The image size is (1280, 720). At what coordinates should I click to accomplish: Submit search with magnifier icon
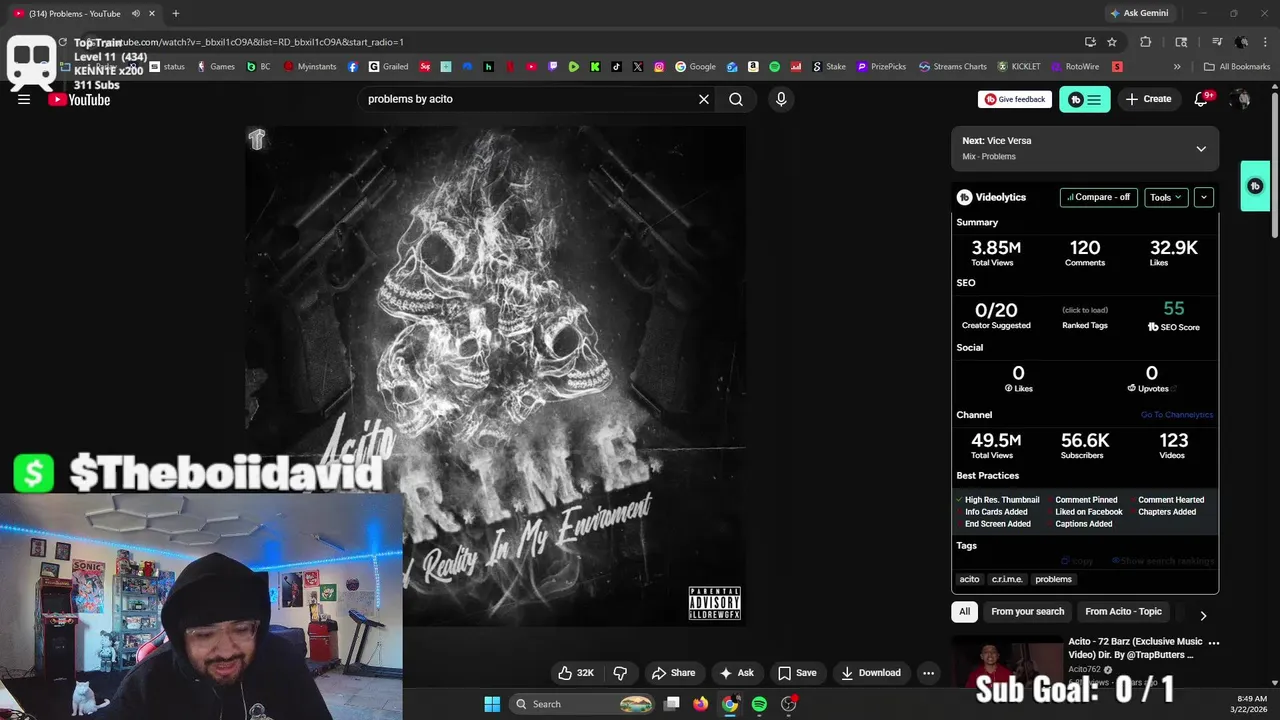coord(736,99)
